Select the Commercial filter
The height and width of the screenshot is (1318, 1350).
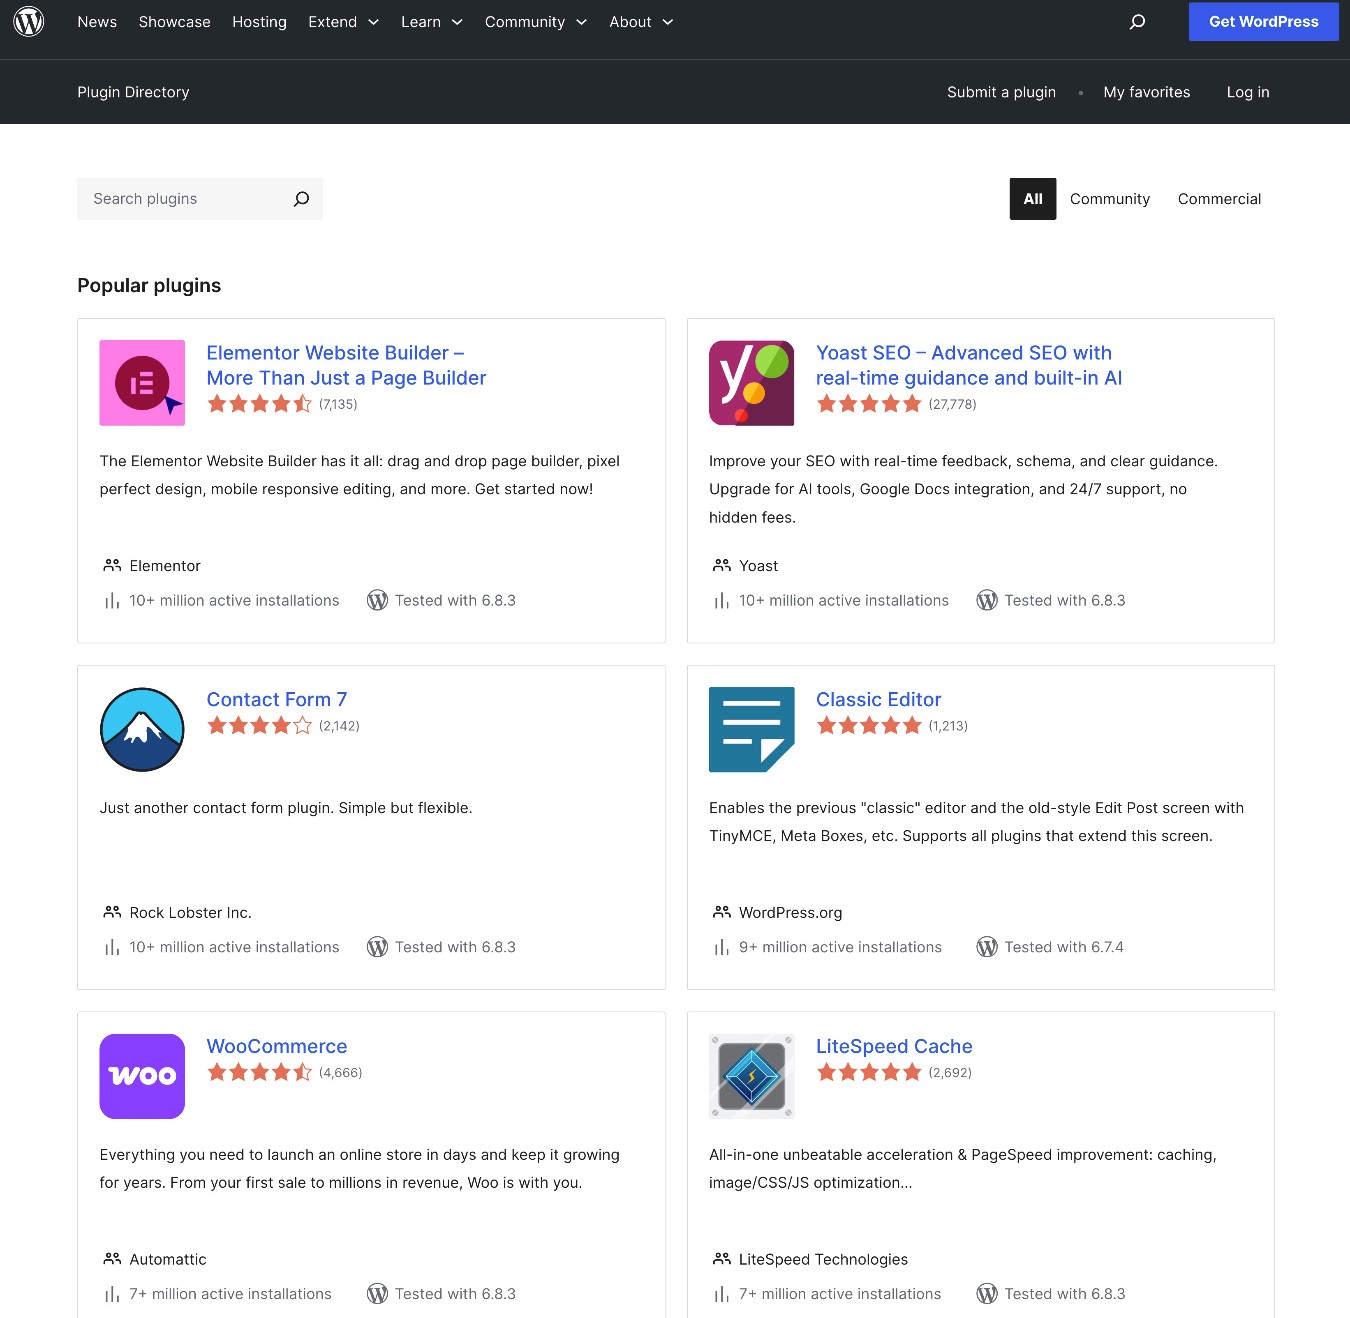coord(1218,198)
